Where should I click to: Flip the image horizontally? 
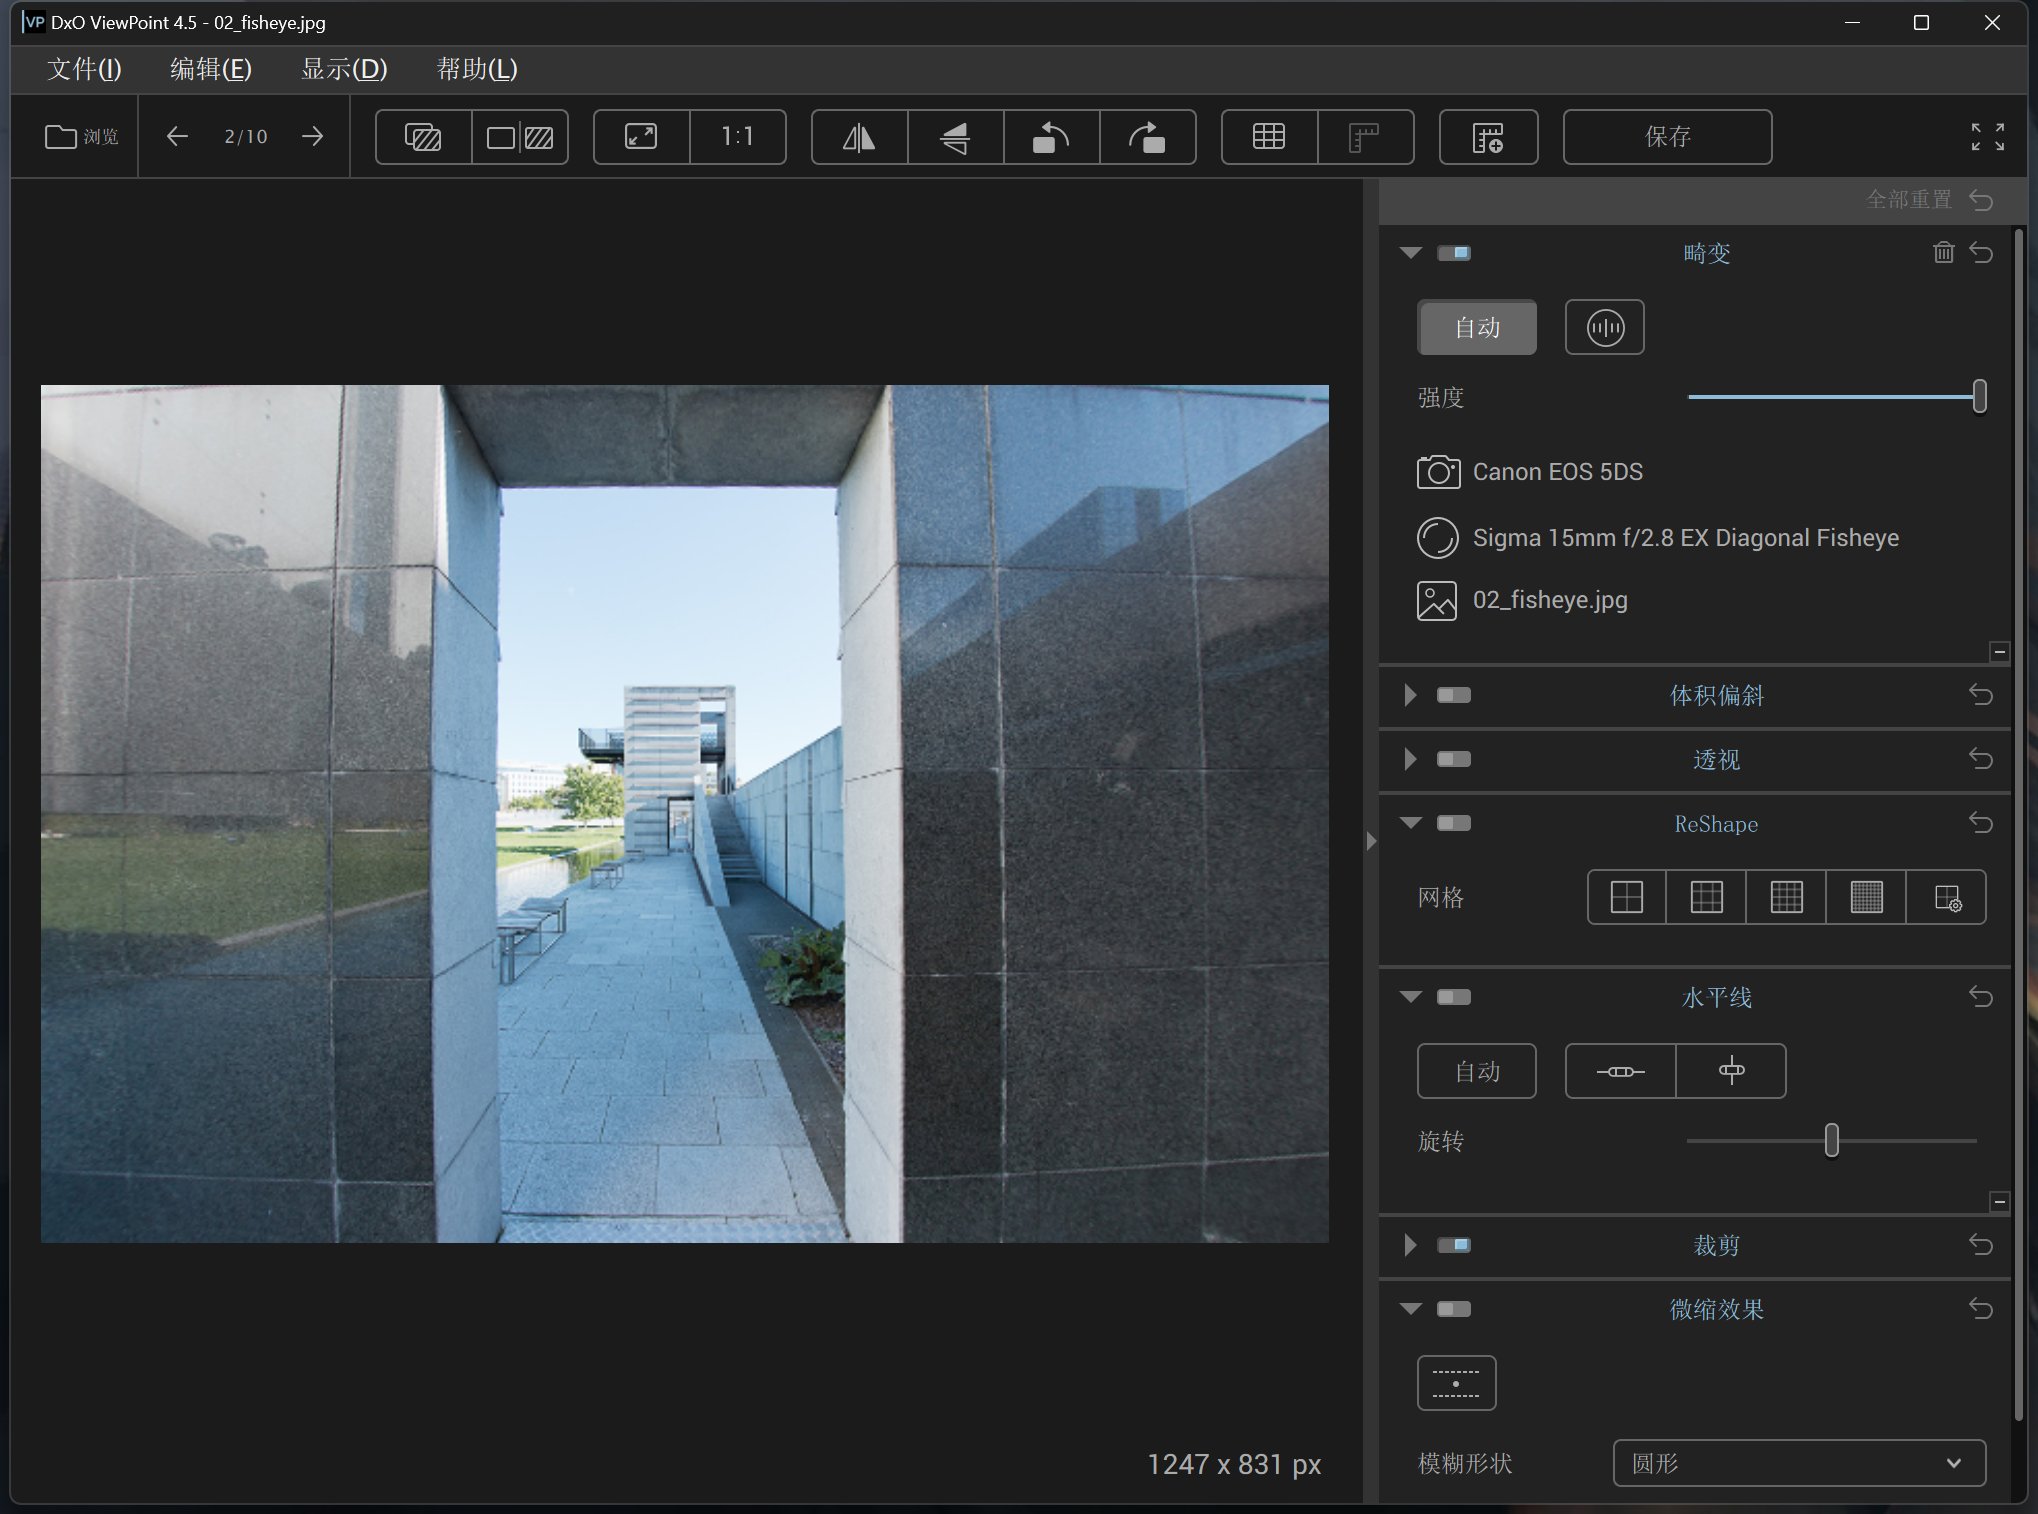pyautogui.click(x=859, y=137)
